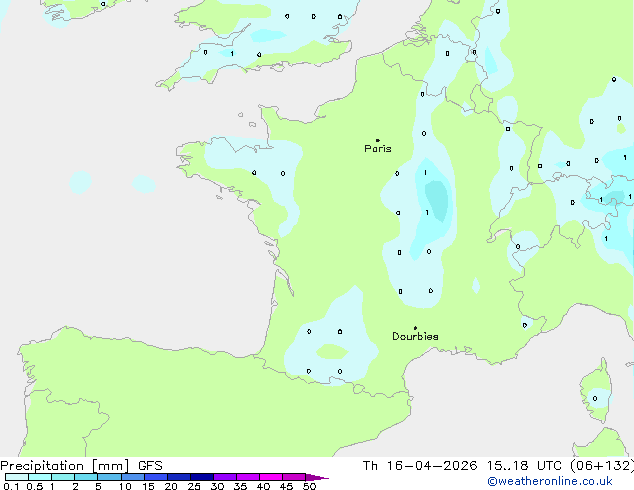Click the Dourbies city label
The height and width of the screenshot is (490, 634).
coord(415,336)
